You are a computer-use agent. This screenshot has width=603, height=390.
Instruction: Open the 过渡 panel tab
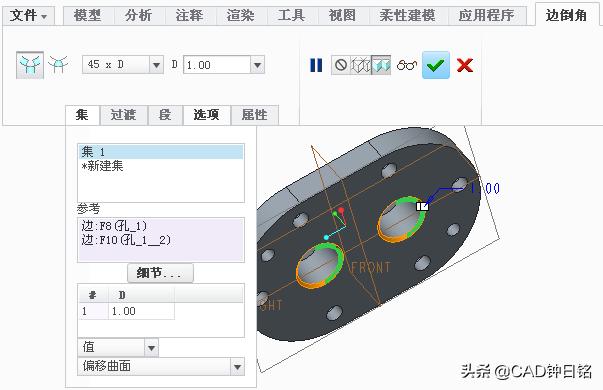click(x=123, y=115)
